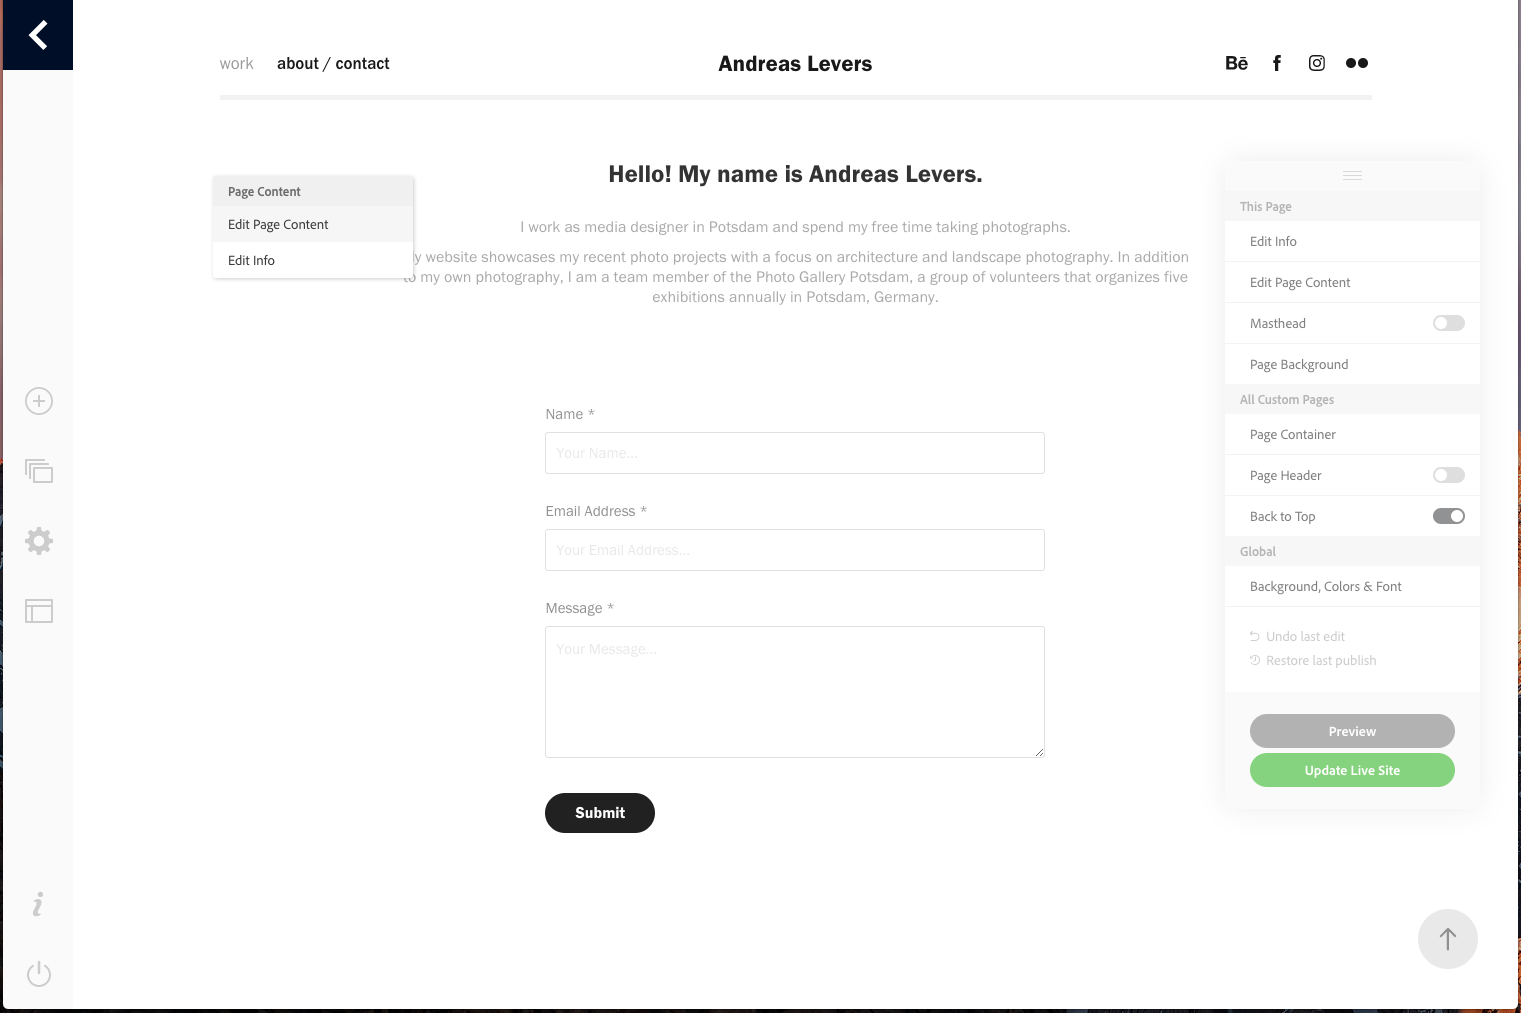The width and height of the screenshot is (1521, 1013).
Task: Click the Instagram icon in the header
Action: click(1316, 63)
